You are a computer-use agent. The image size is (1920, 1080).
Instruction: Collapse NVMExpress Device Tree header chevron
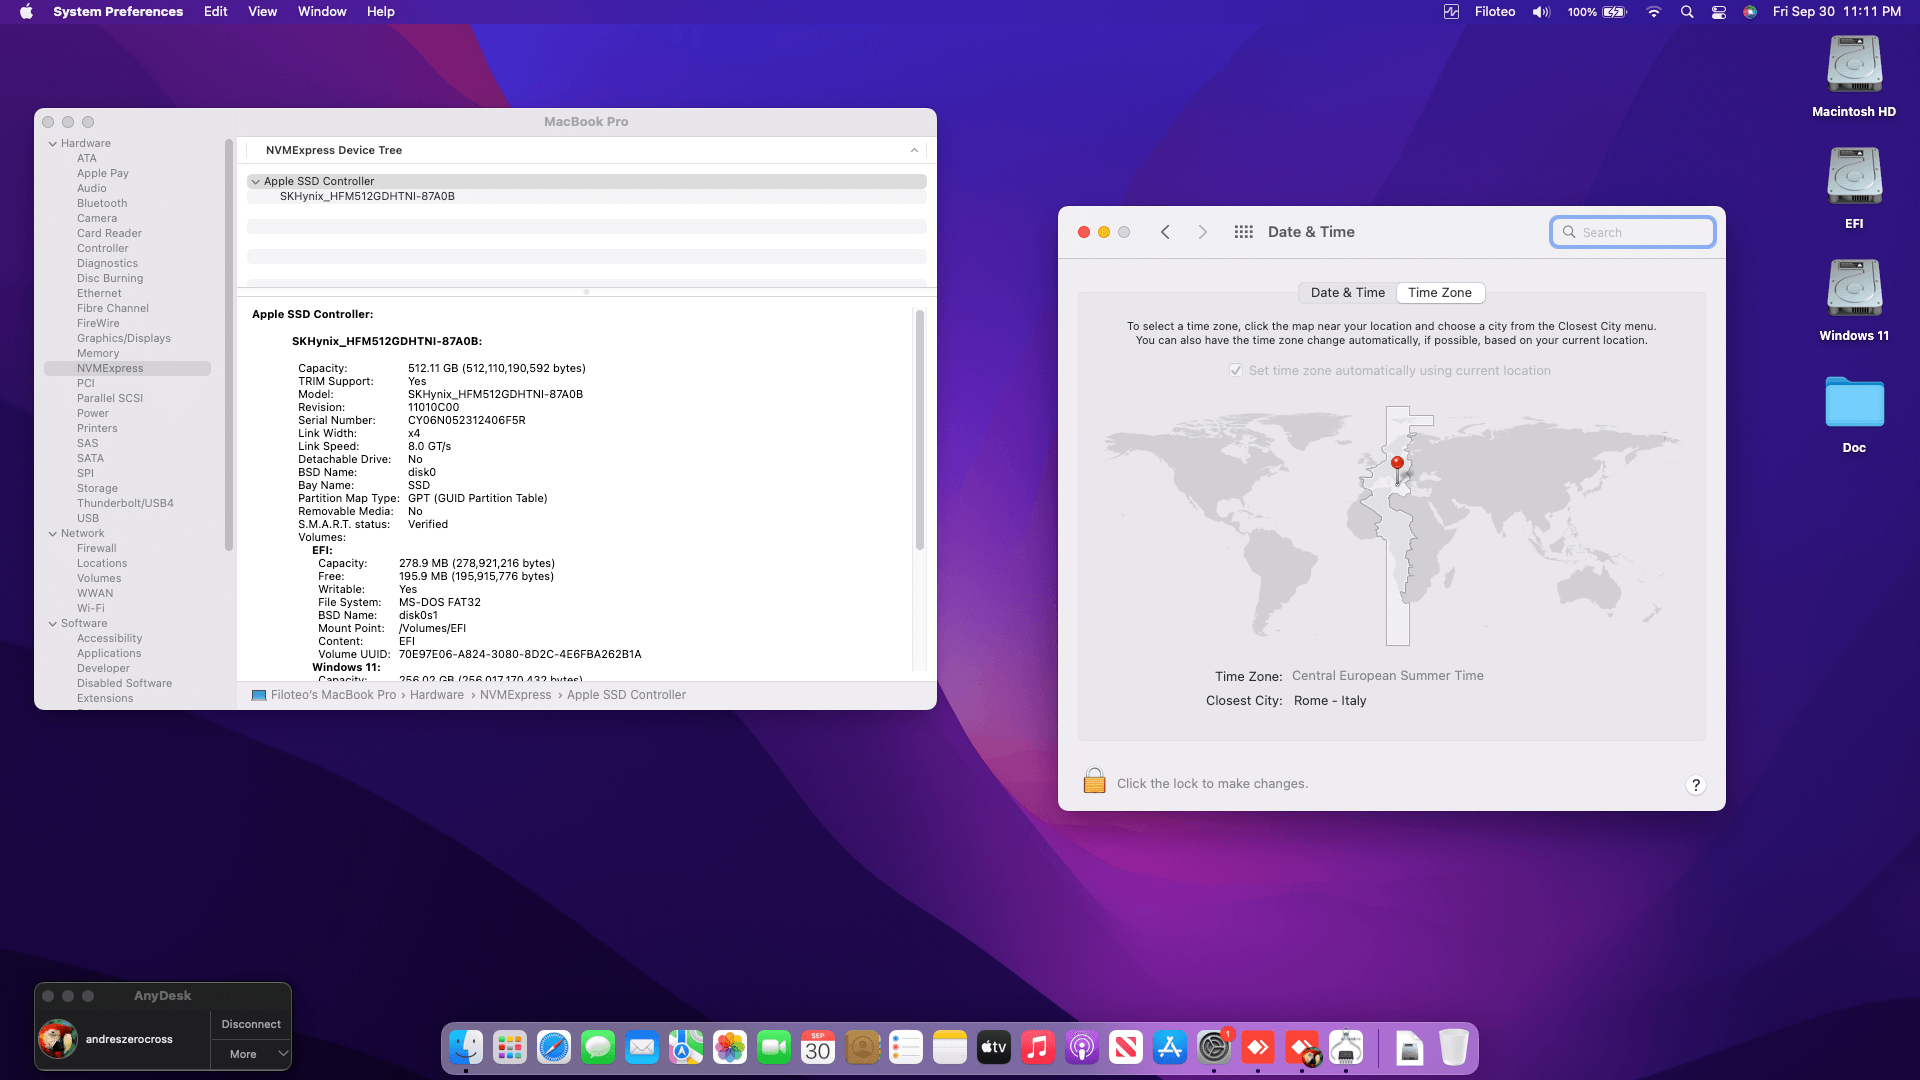pyautogui.click(x=914, y=150)
